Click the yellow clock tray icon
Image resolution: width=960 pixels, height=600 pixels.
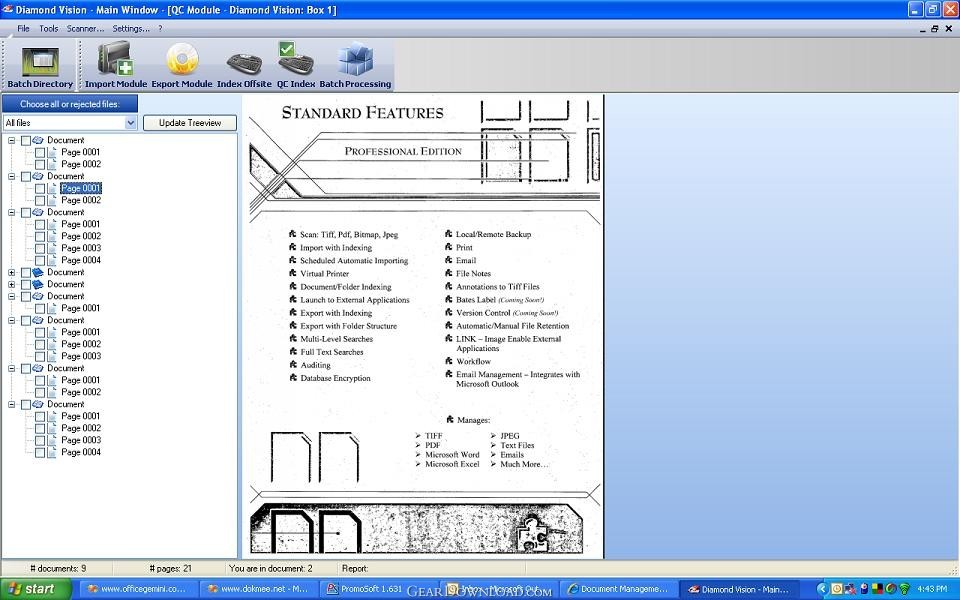click(x=837, y=589)
